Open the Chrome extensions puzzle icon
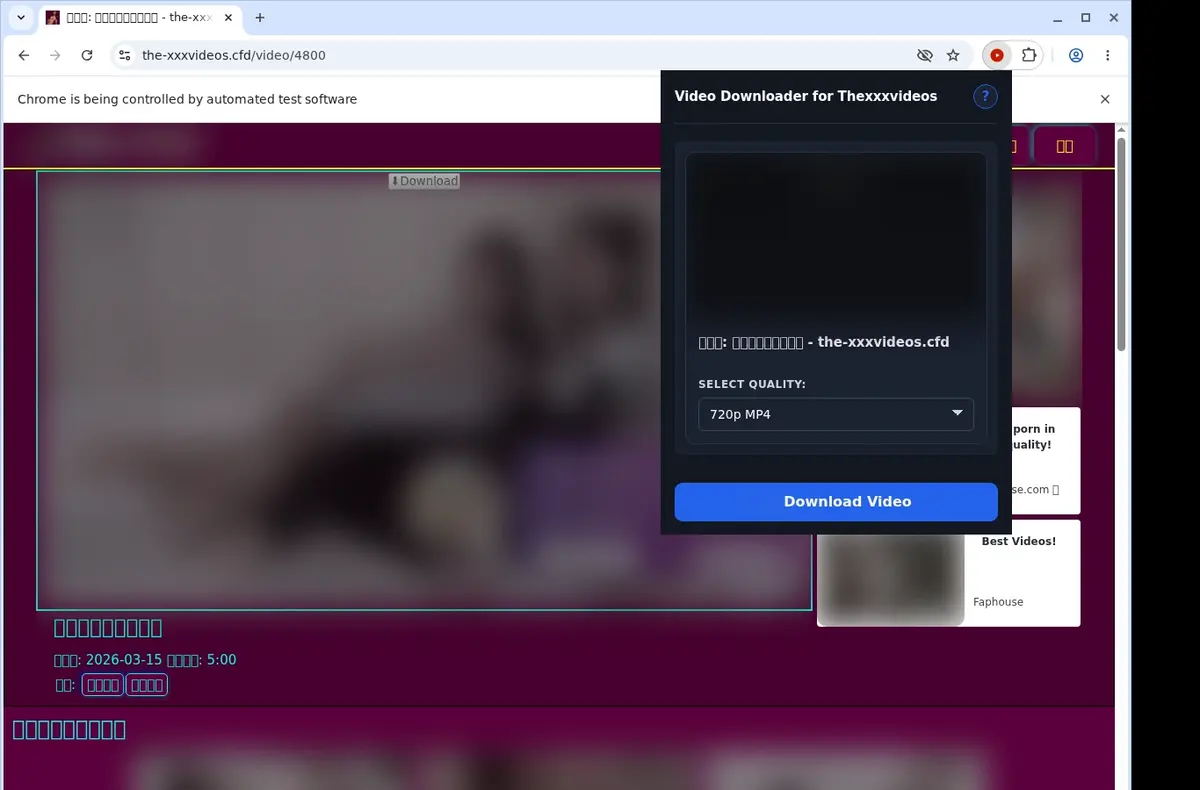Screen dimensions: 1200x790 click(x=1029, y=56)
